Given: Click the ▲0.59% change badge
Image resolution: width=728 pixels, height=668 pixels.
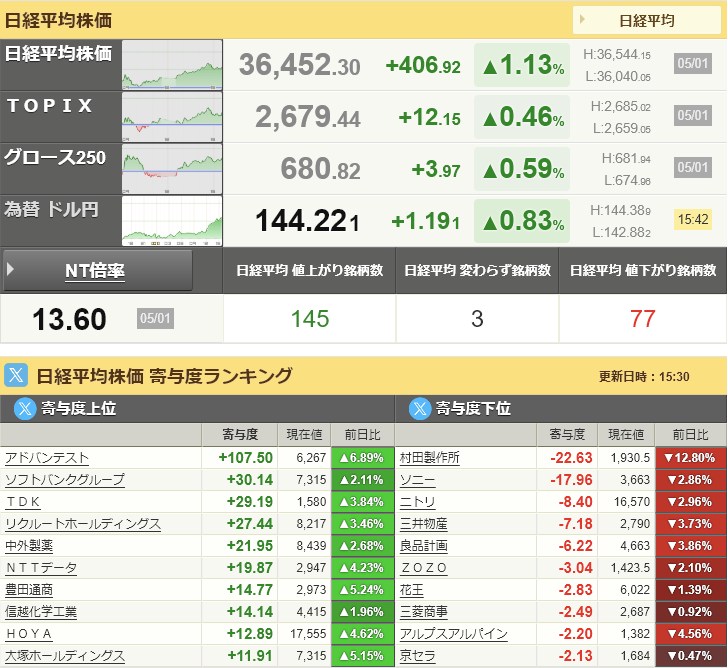Looking at the screenshot, I should (x=522, y=169).
